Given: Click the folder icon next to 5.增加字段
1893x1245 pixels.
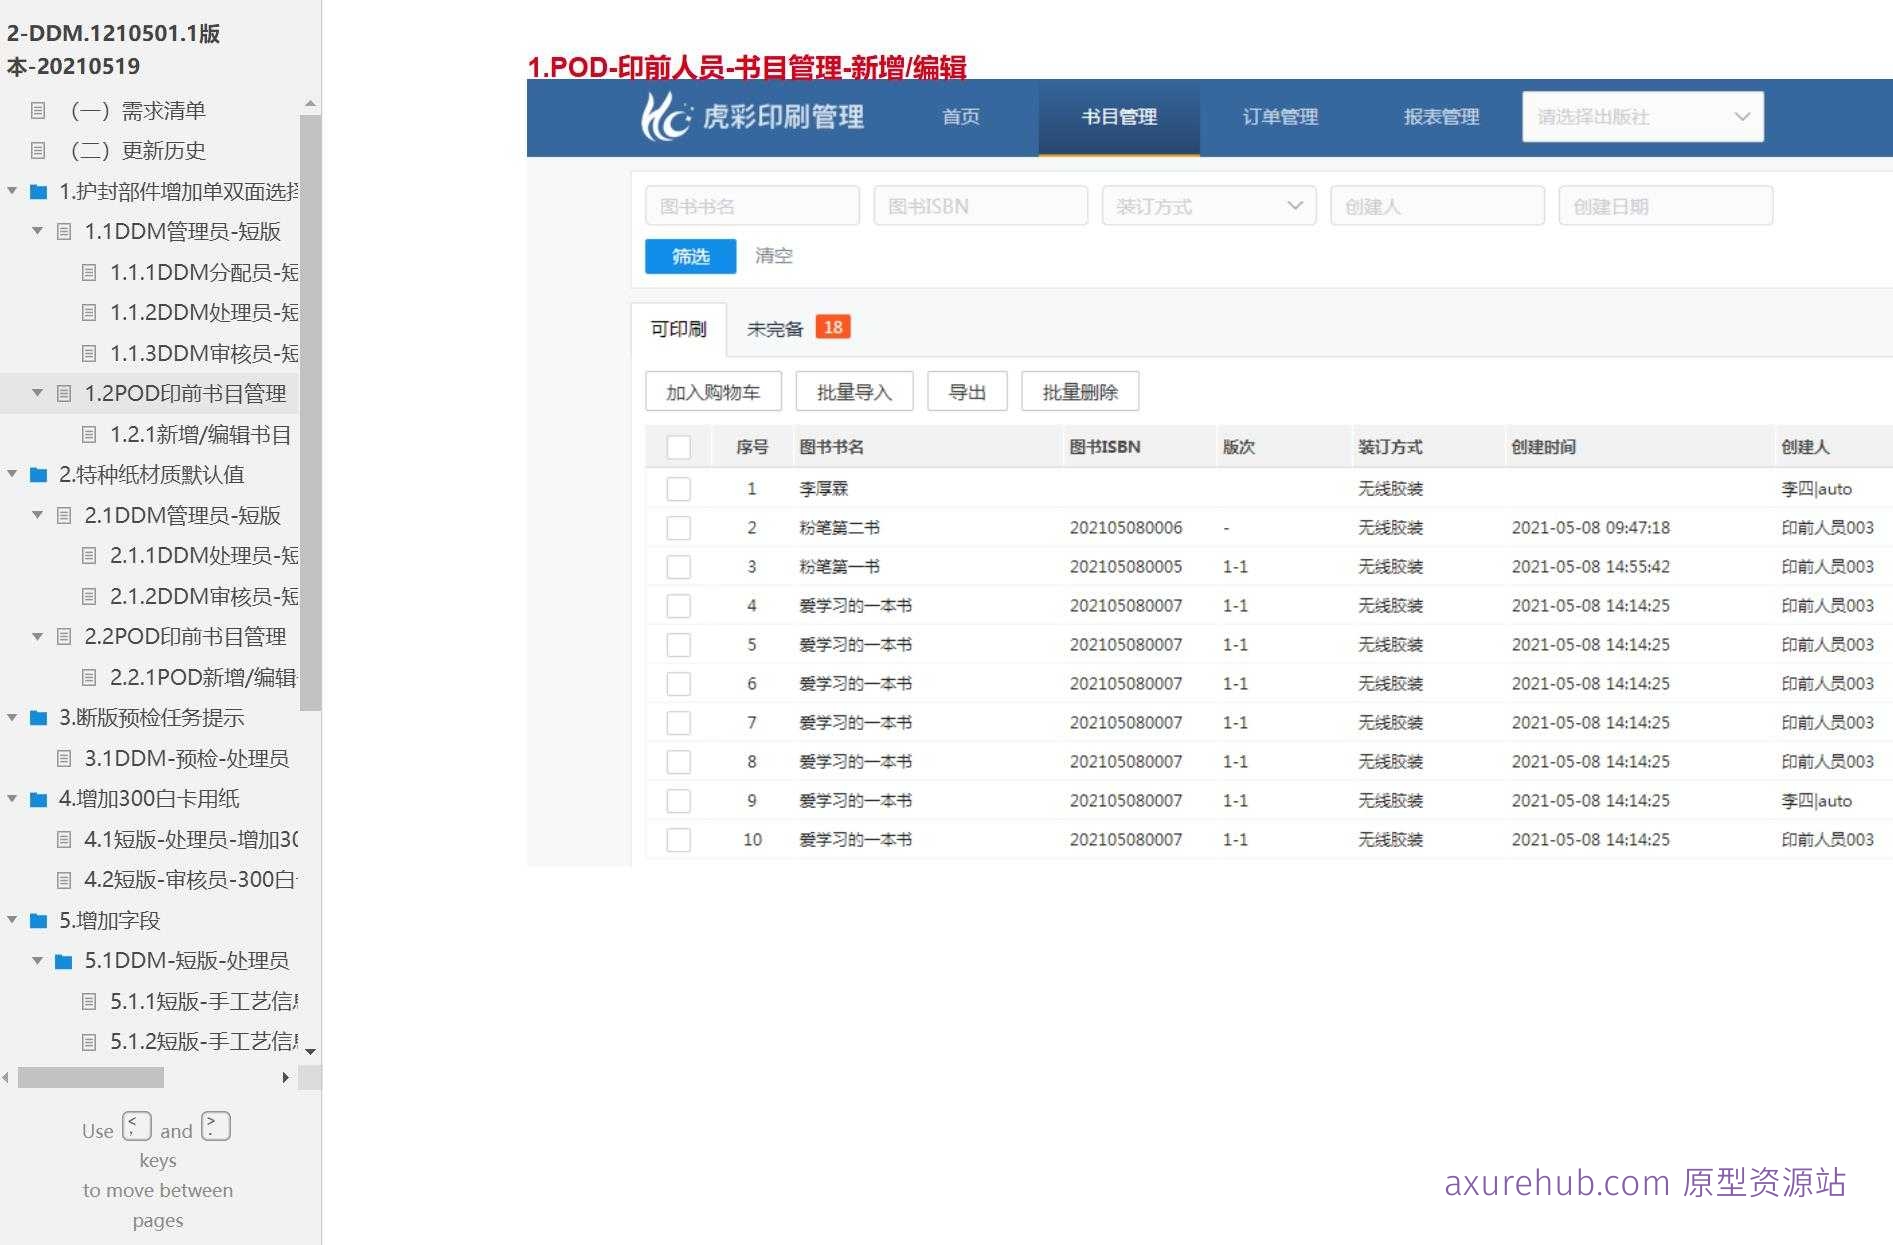Looking at the screenshot, I should (x=37, y=920).
